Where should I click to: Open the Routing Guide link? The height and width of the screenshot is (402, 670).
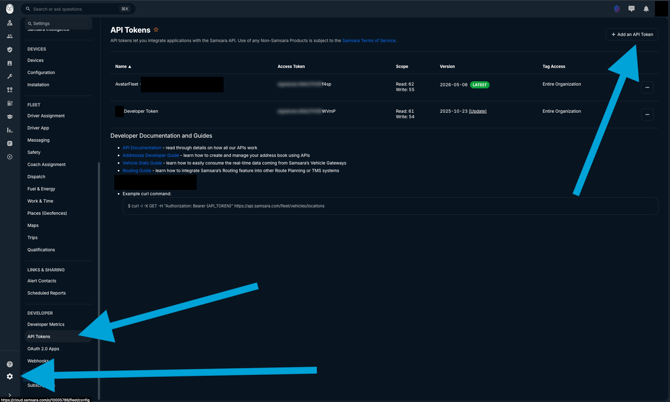click(137, 171)
